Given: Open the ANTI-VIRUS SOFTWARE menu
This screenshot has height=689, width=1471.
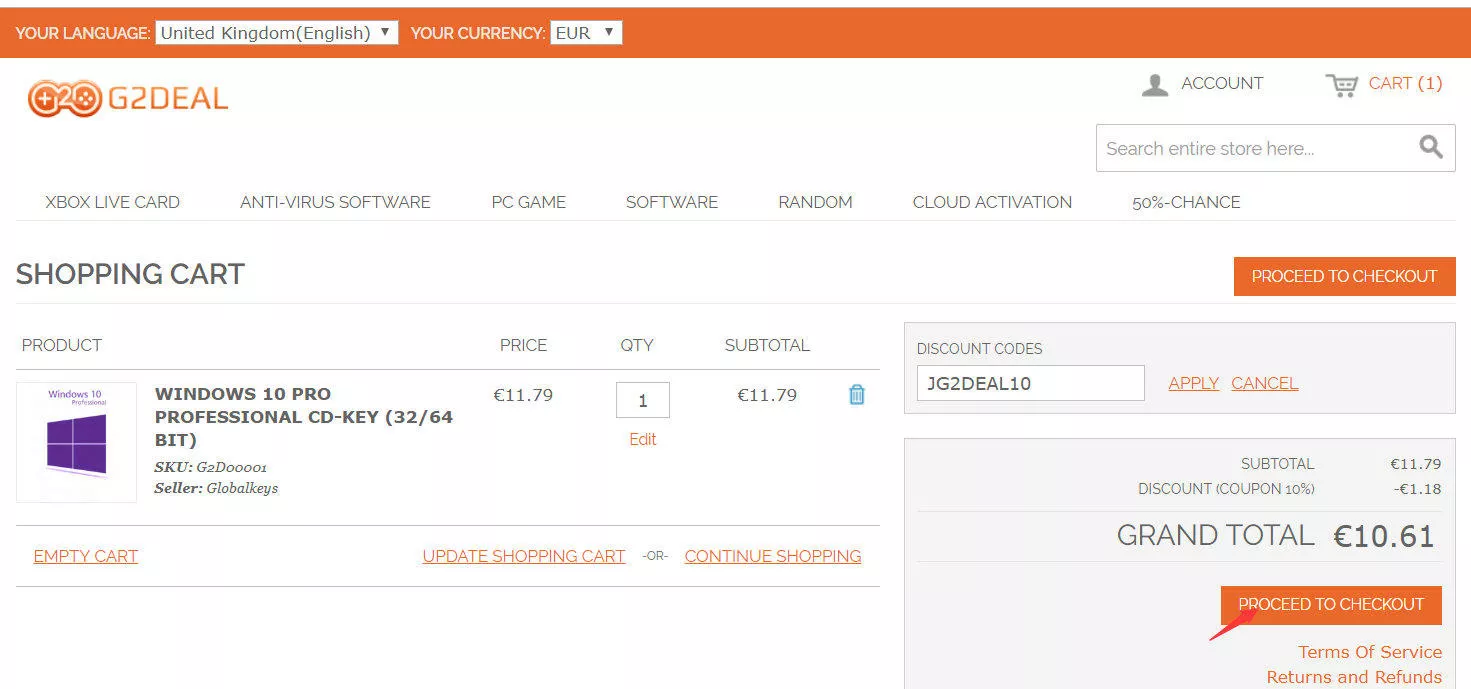Looking at the screenshot, I should (x=335, y=202).
